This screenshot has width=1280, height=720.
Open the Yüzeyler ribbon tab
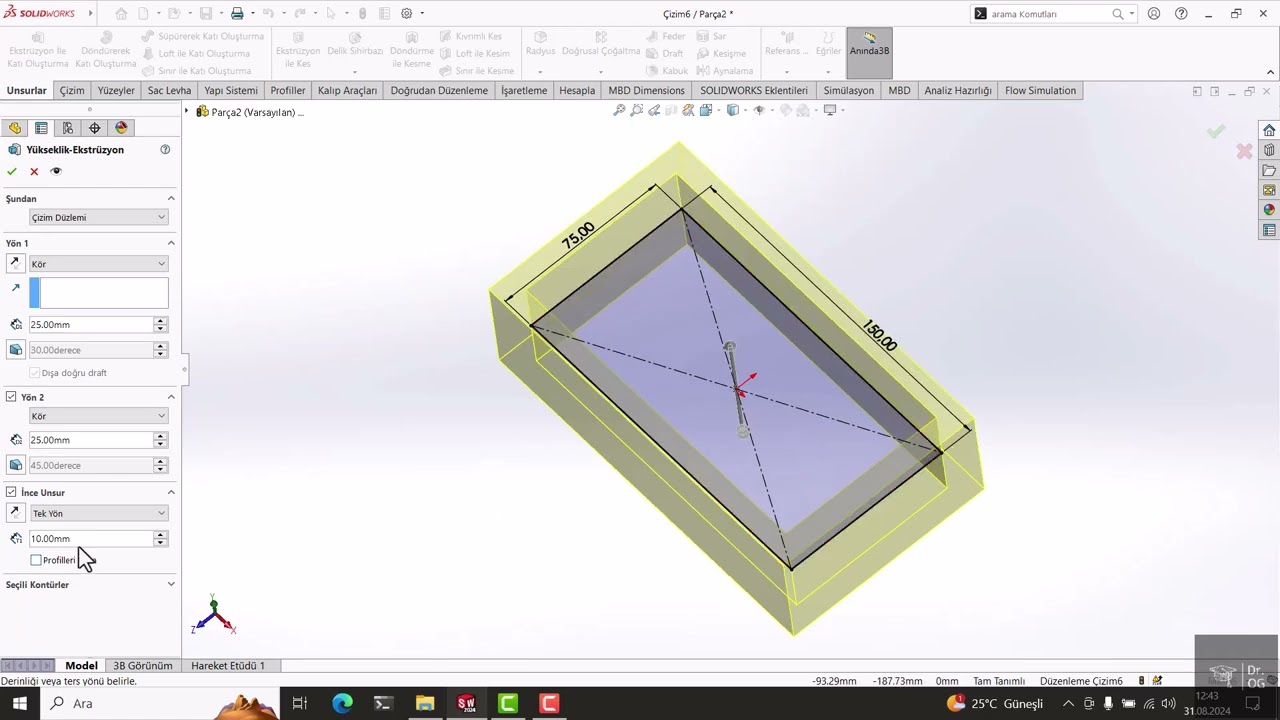coord(116,90)
